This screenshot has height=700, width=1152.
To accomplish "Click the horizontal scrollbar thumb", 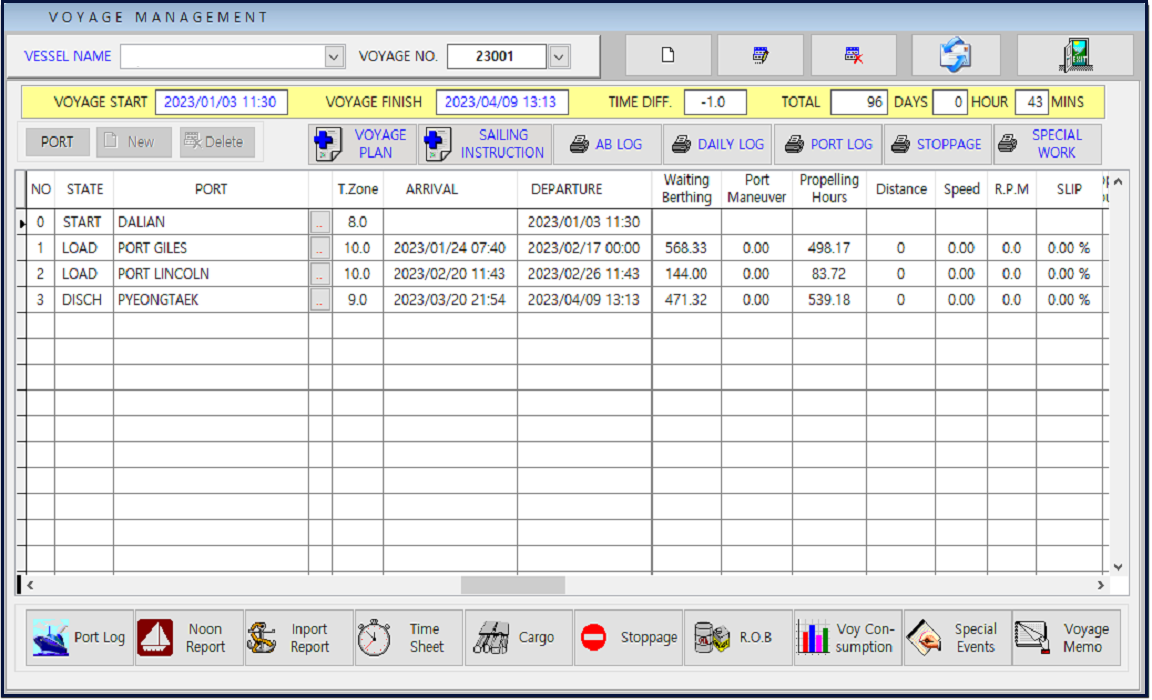I will coord(513,585).
